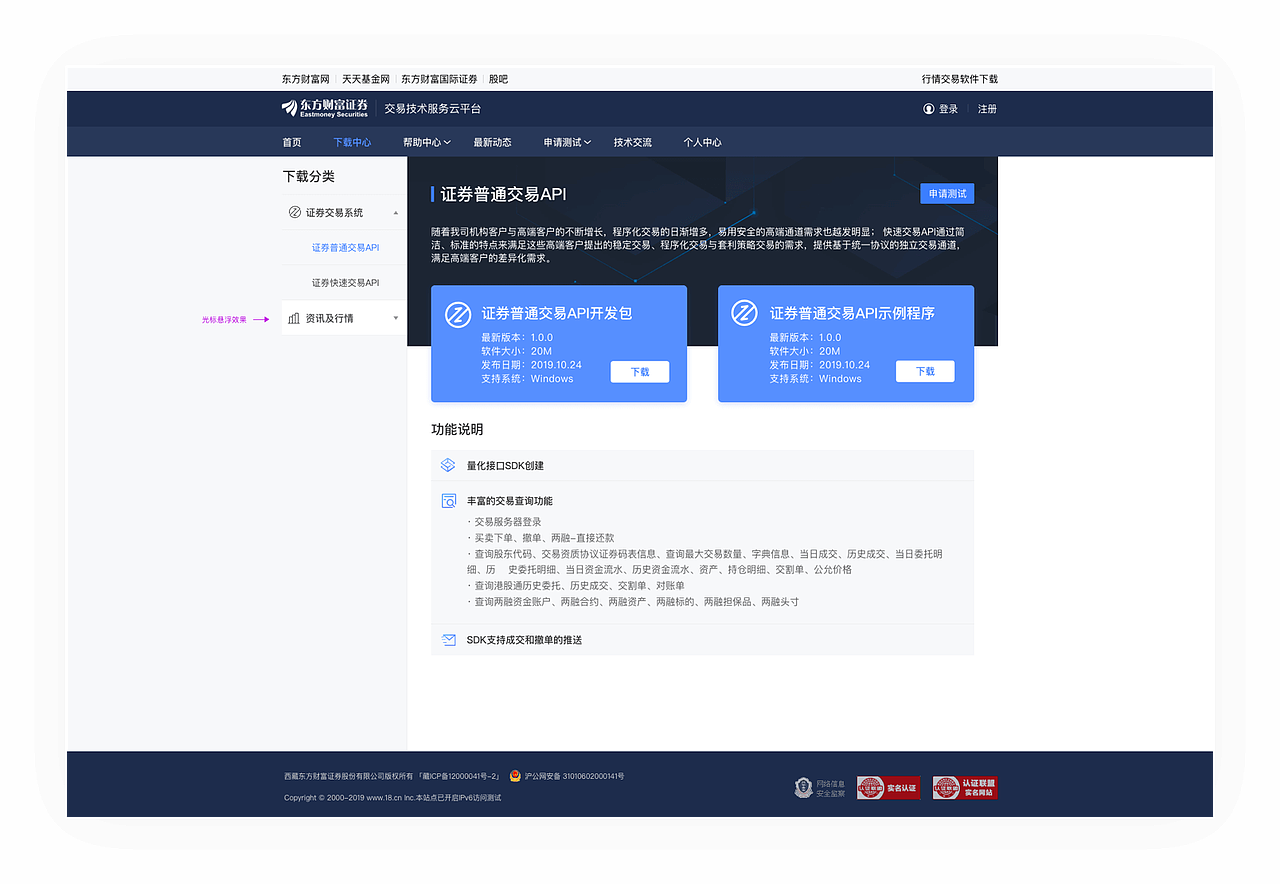This screenshot has width=1280, height=884.
Task: Click the blue 申请测试 button
Action: click(946, 193)
